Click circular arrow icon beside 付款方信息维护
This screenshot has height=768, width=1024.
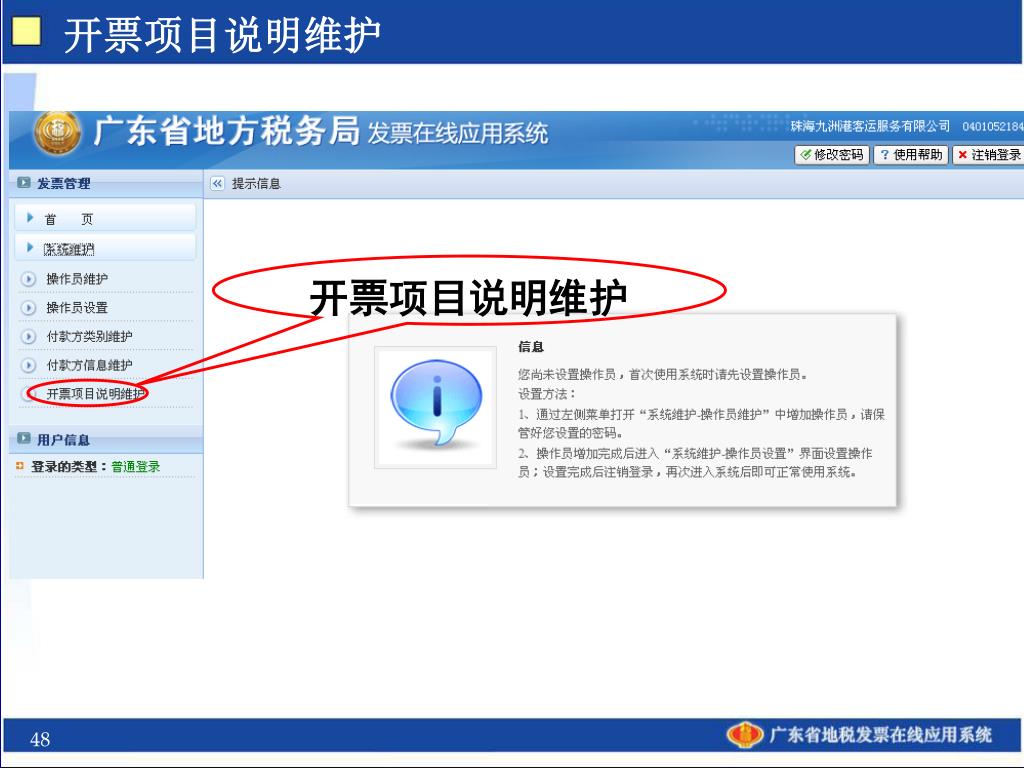tap(28, 365)
